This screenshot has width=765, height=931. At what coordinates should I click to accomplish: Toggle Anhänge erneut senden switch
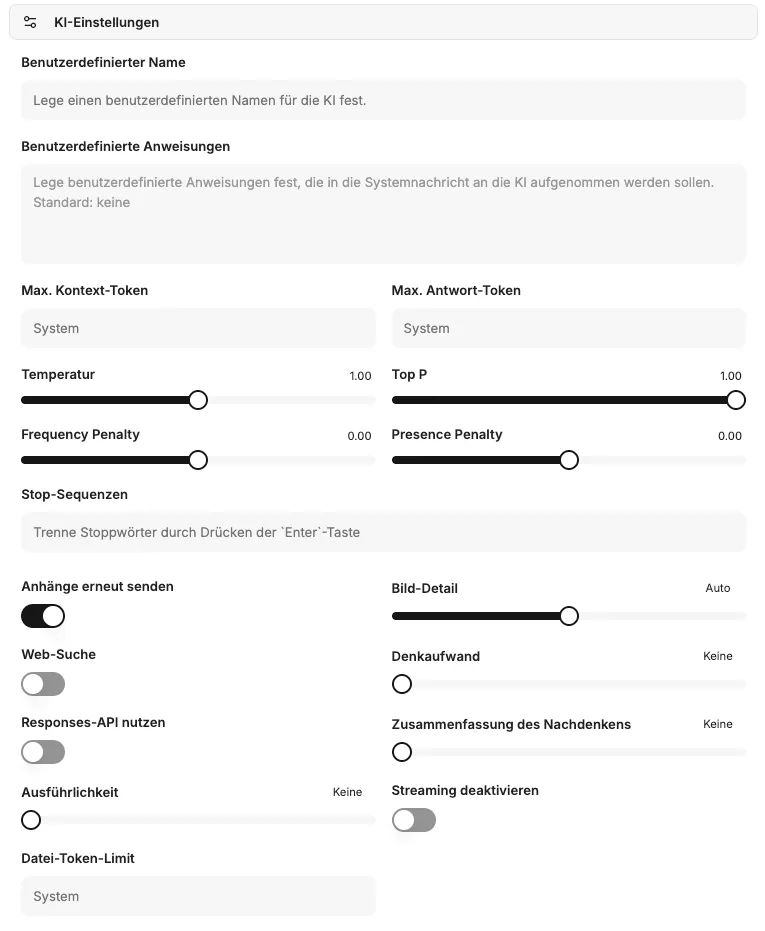tap(43, 616)
